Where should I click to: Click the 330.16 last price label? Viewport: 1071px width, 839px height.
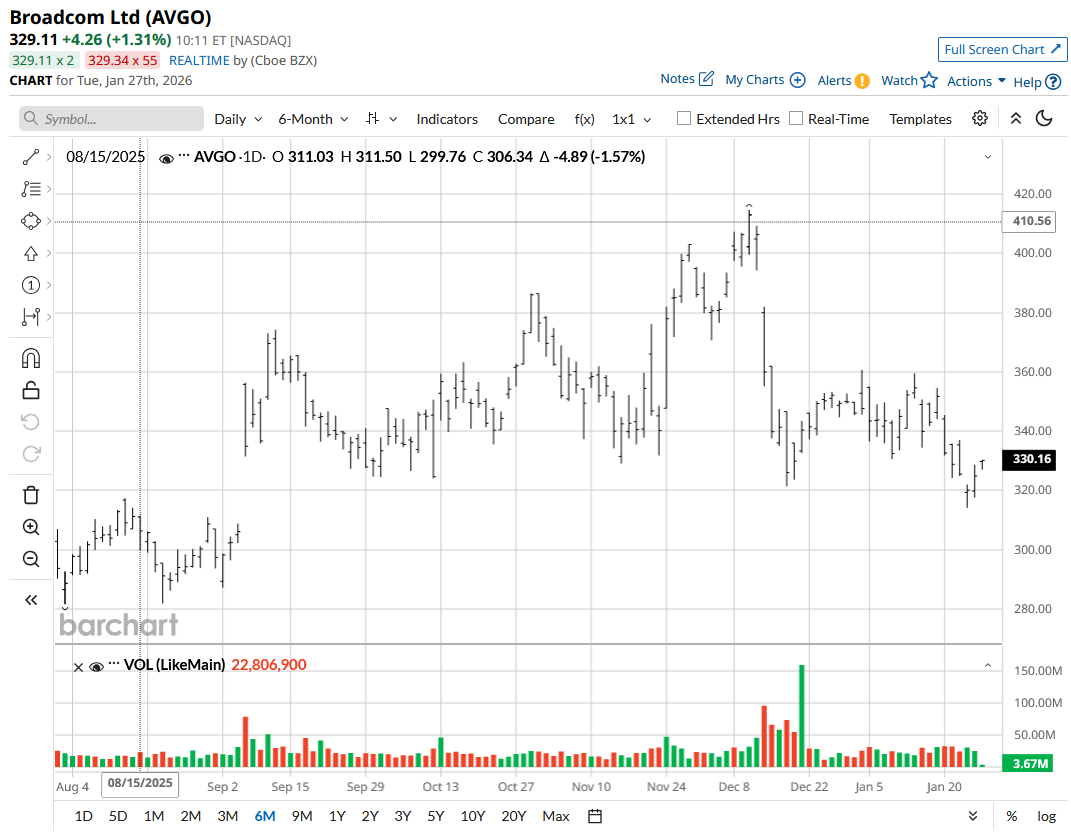1031,458
